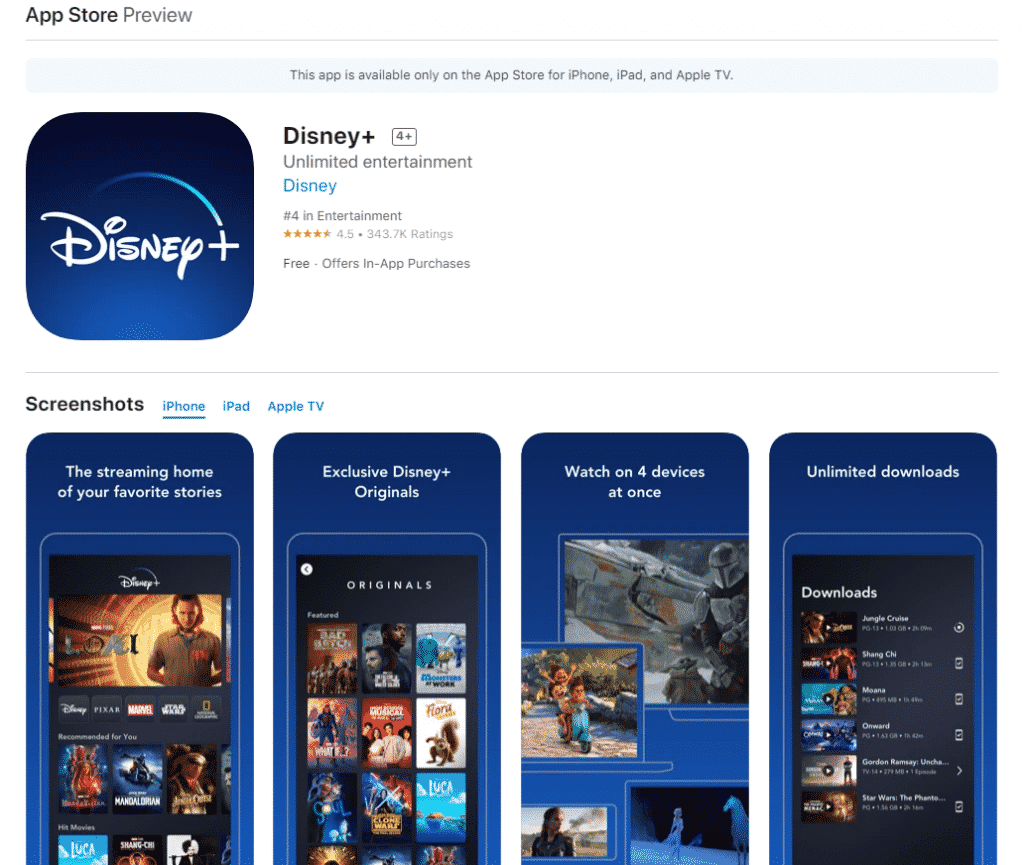The width and height of the screenshot is (1024, 865).
Task: Click the Moana download thumbnail play button
Action: coord(829,699)
